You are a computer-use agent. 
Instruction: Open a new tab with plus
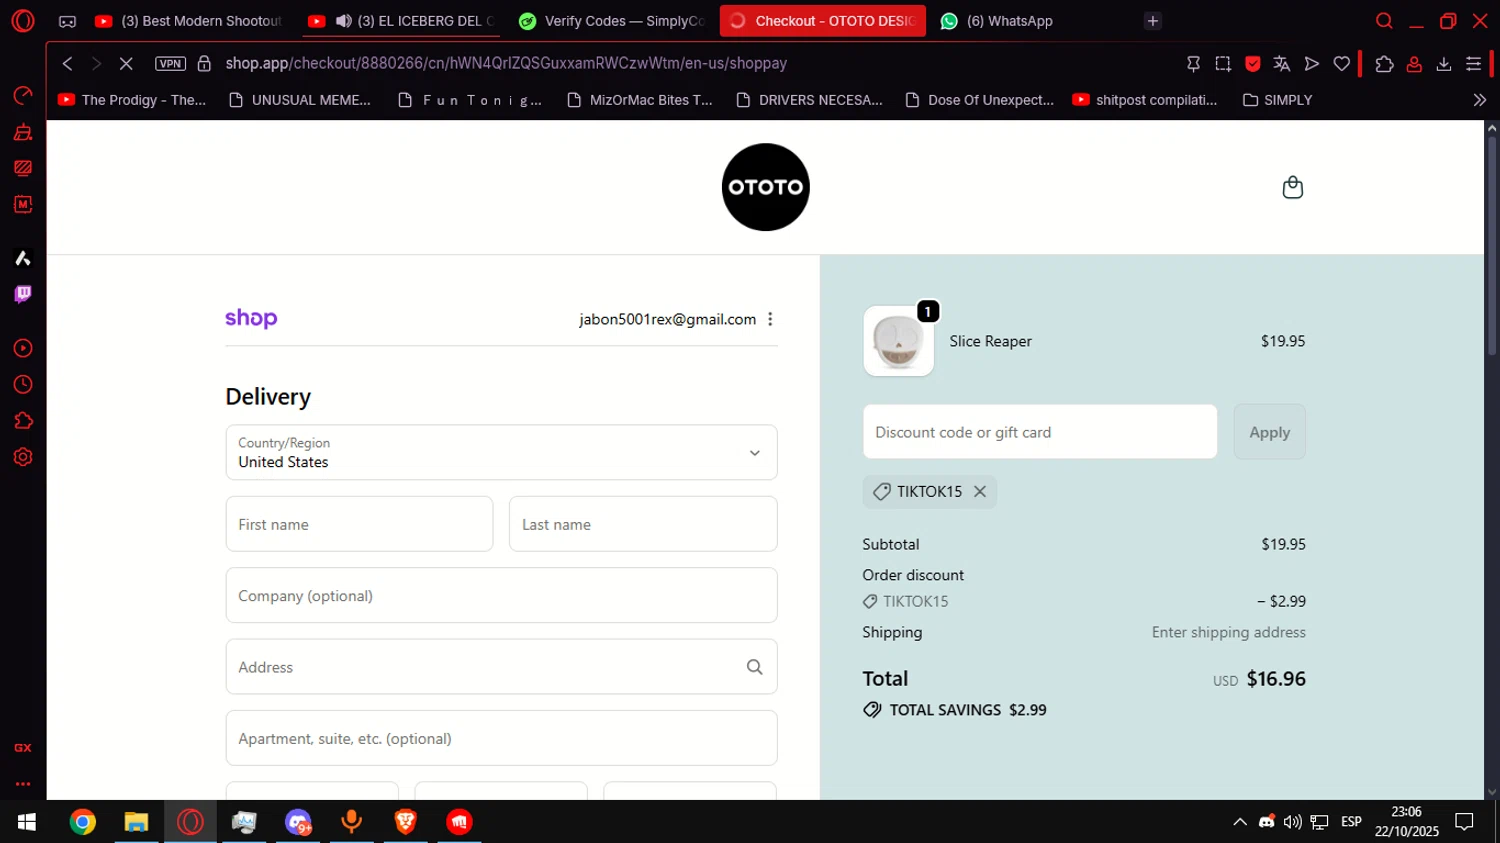1153,21
